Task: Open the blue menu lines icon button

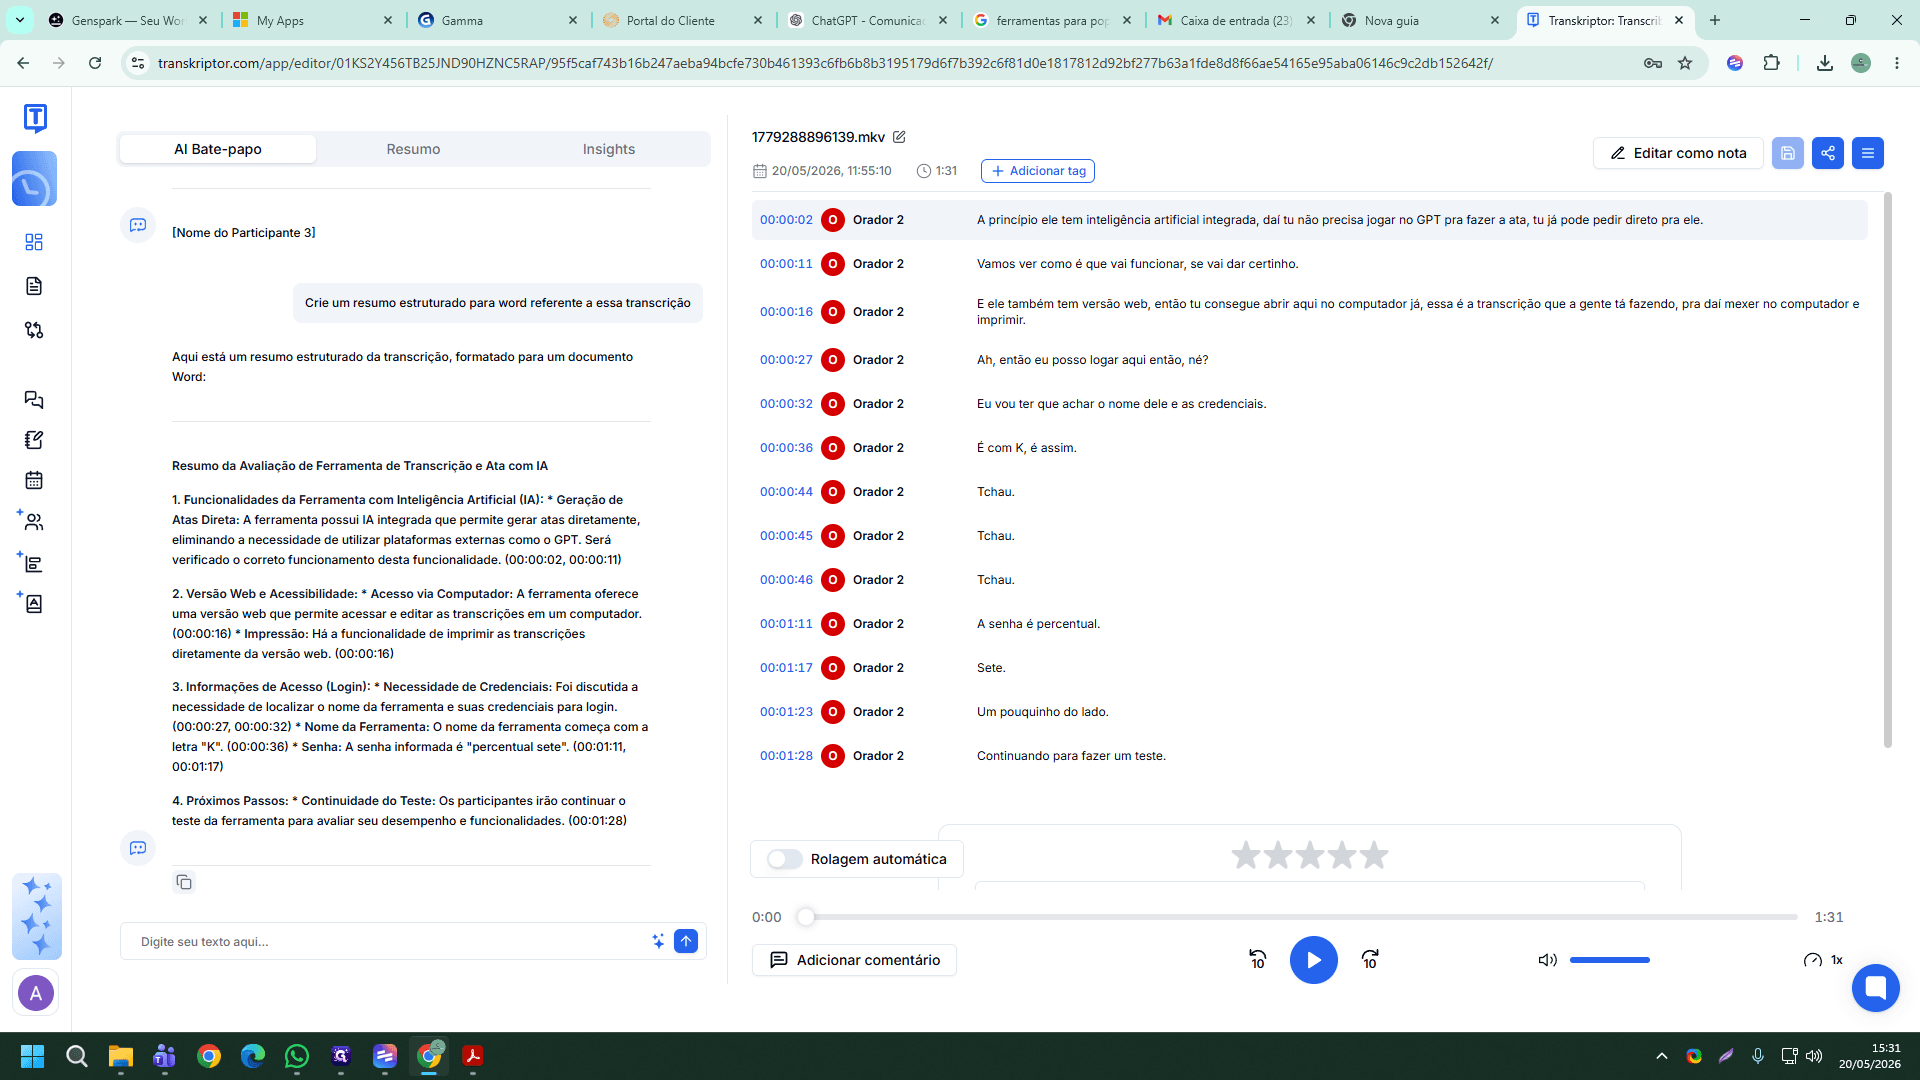Action: [1868, 153]
